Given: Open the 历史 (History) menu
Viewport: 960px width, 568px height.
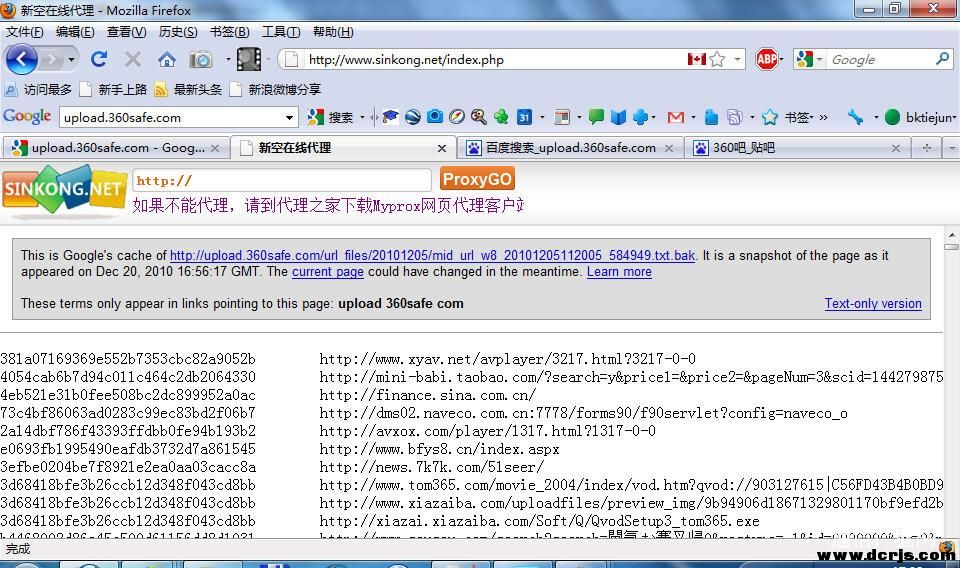Looking at the screenshot, I should (x=178, y=32).
